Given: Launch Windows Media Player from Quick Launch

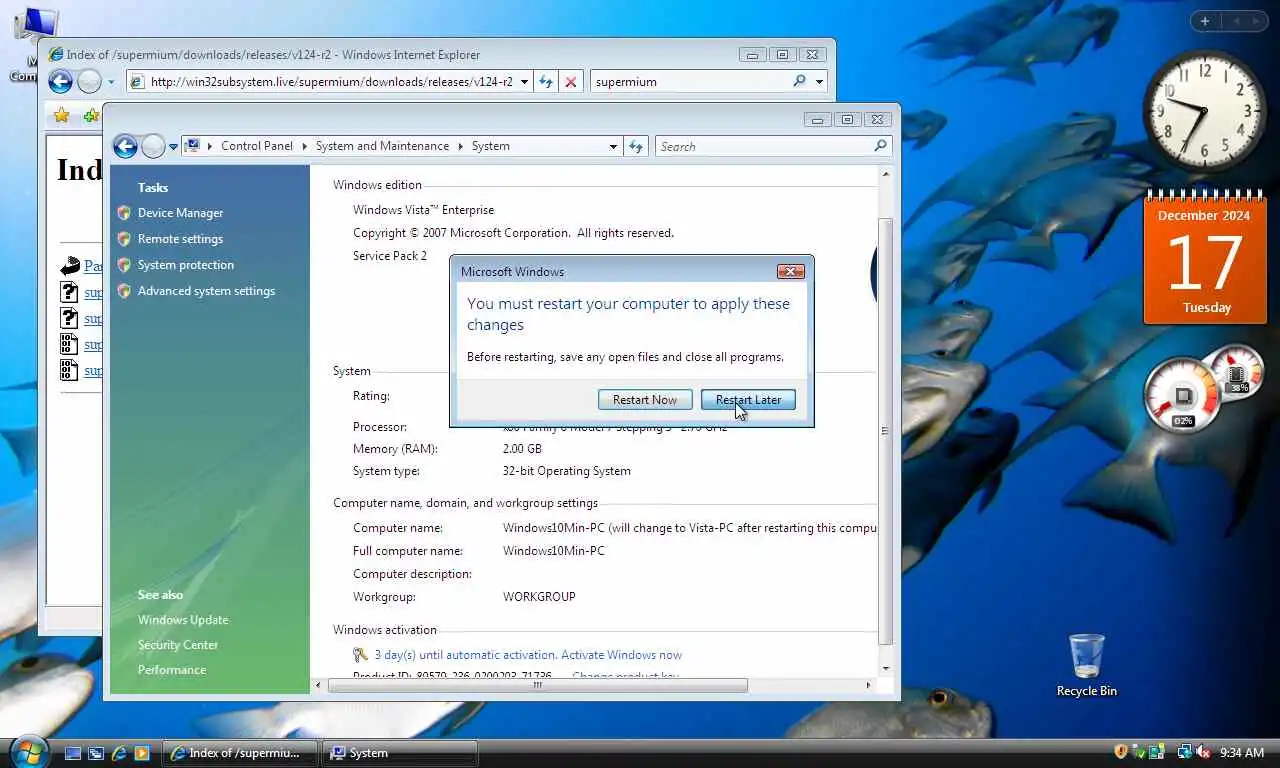Looking at the screenshot, I should point(142,753).
